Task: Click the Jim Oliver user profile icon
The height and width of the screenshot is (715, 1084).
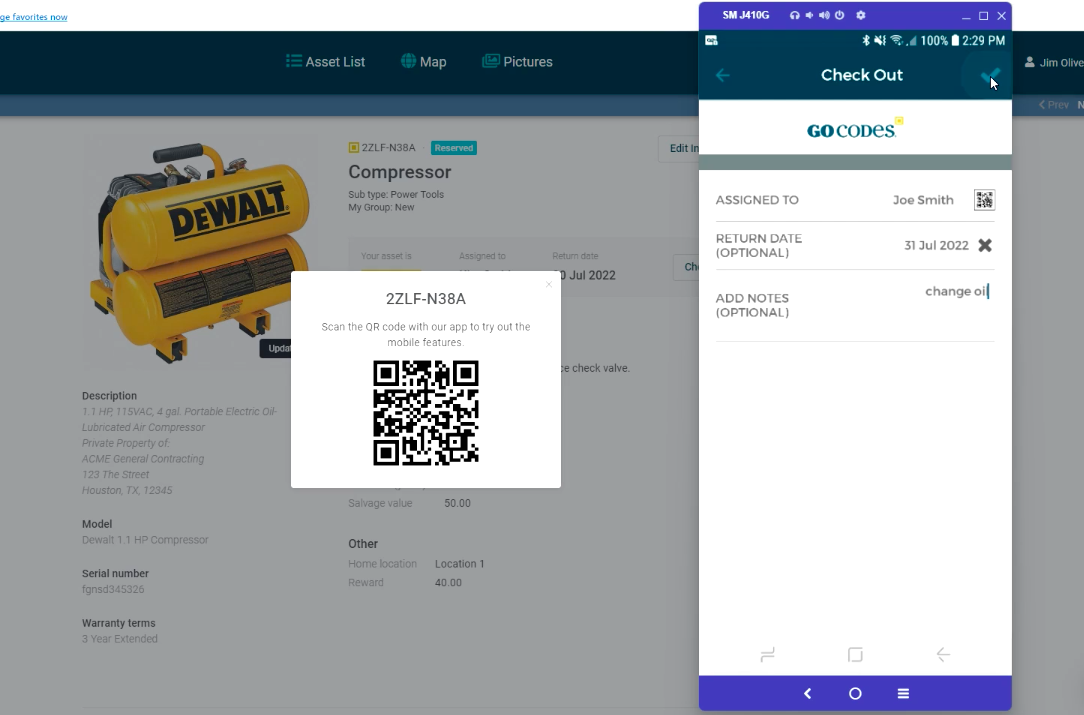Action: point(1029,62)
